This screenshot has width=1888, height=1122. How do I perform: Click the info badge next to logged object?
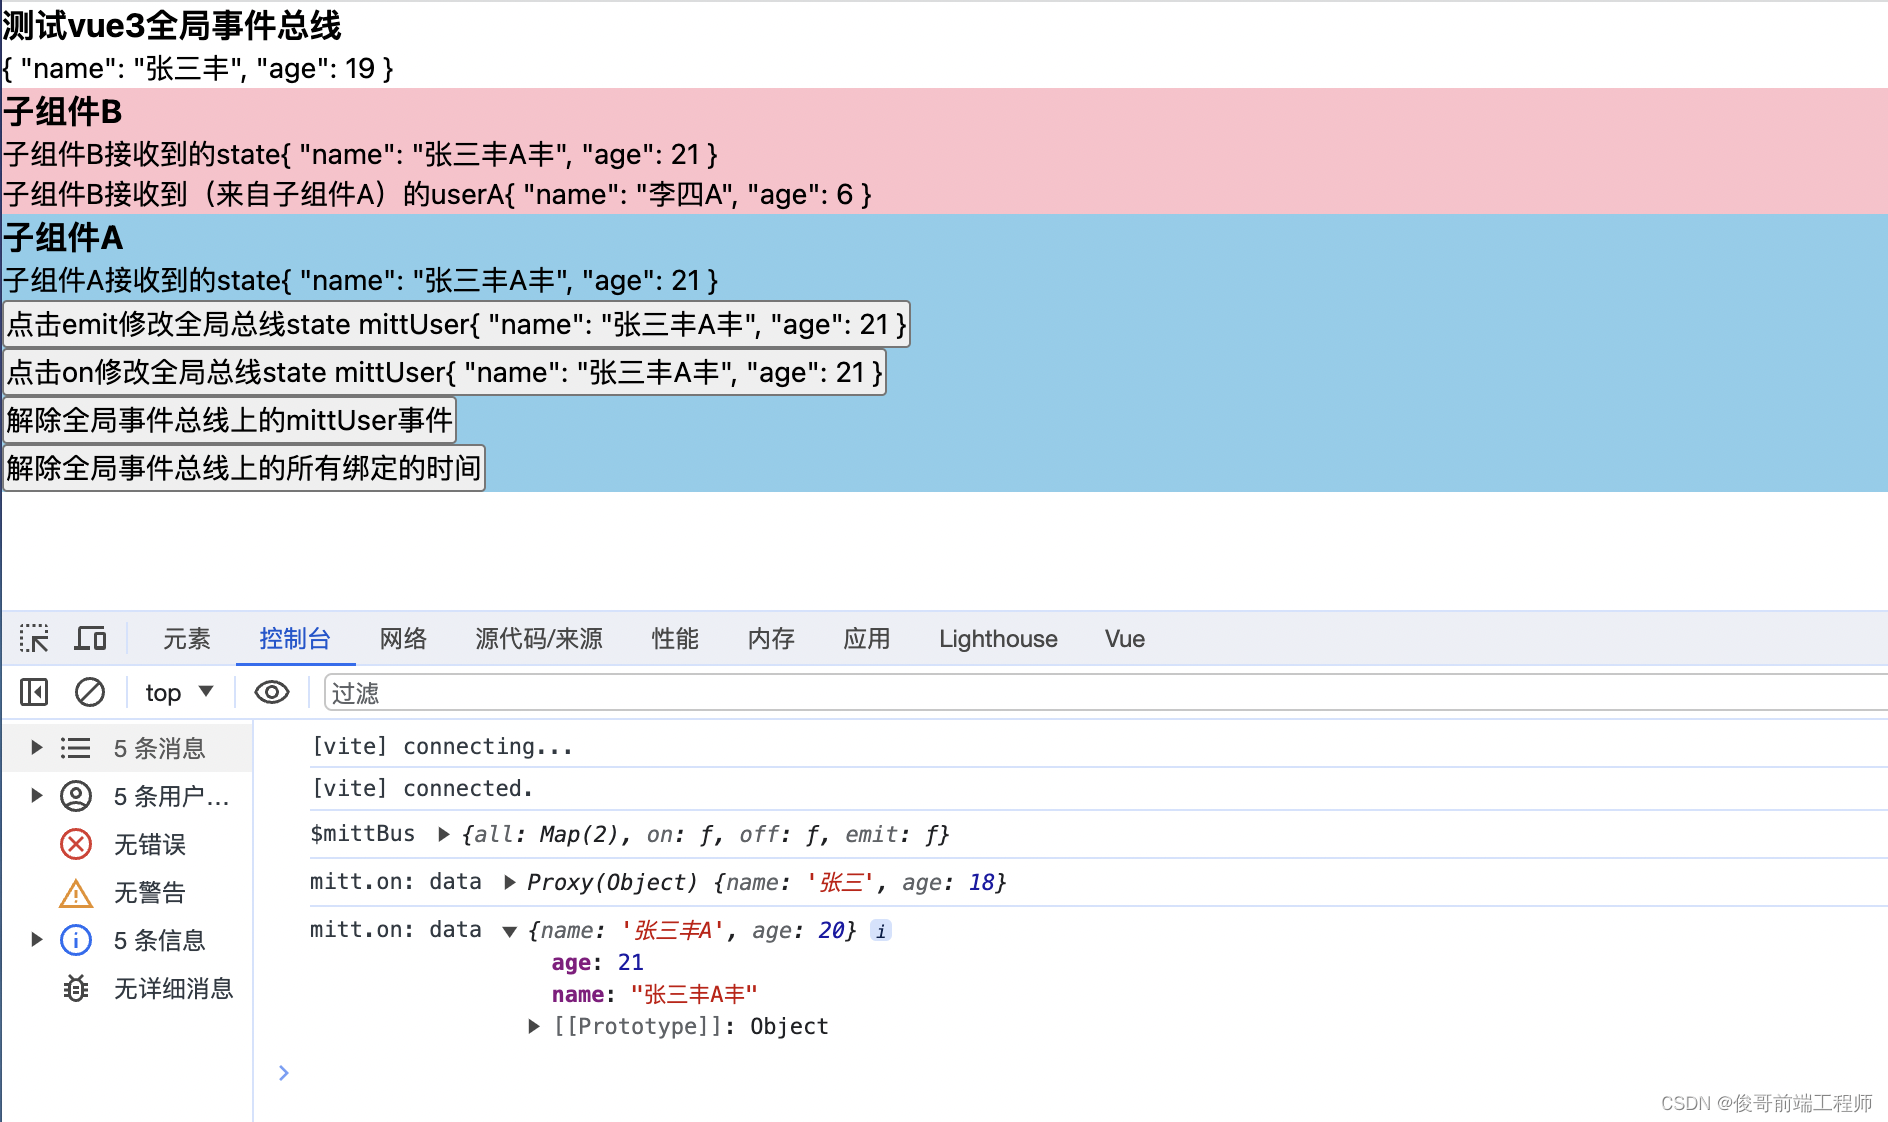coord(881,931)
